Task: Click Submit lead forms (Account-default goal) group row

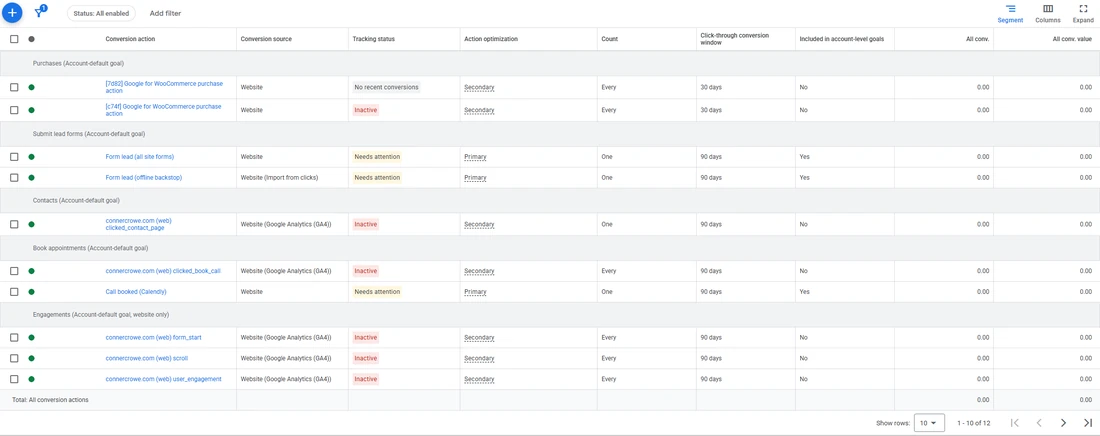Action: point(550,133)
